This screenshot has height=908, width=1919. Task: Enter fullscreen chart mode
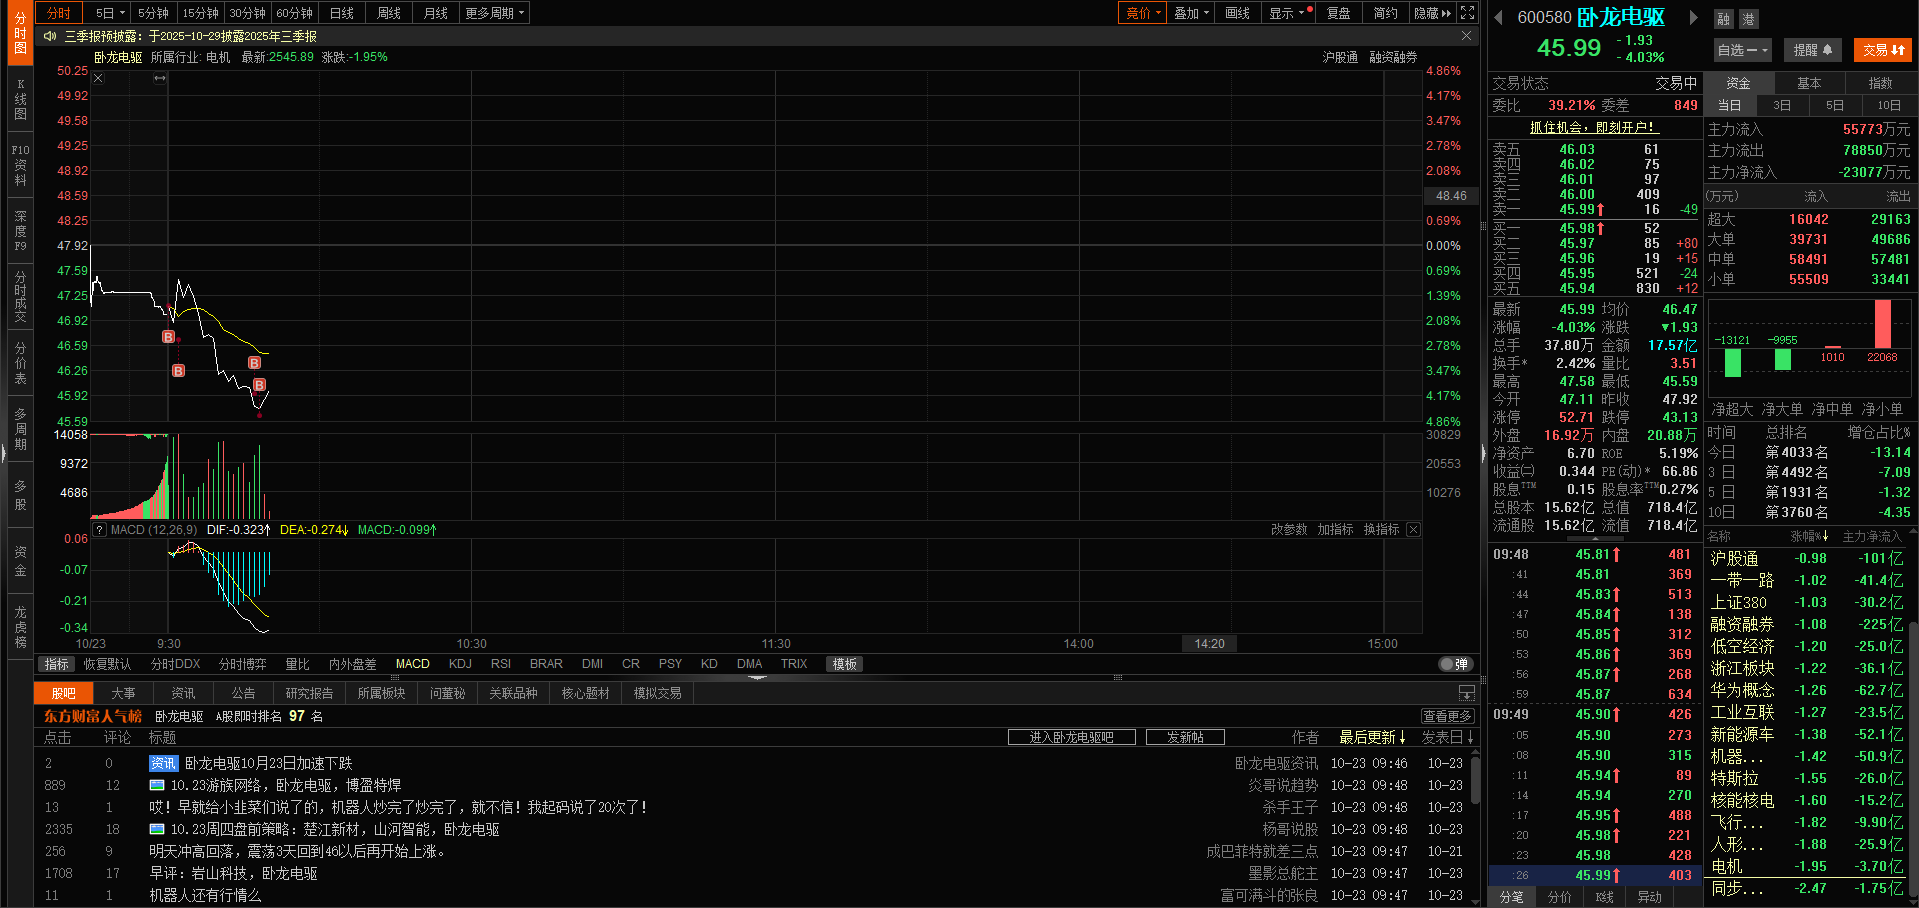(x=1467, y=13)
